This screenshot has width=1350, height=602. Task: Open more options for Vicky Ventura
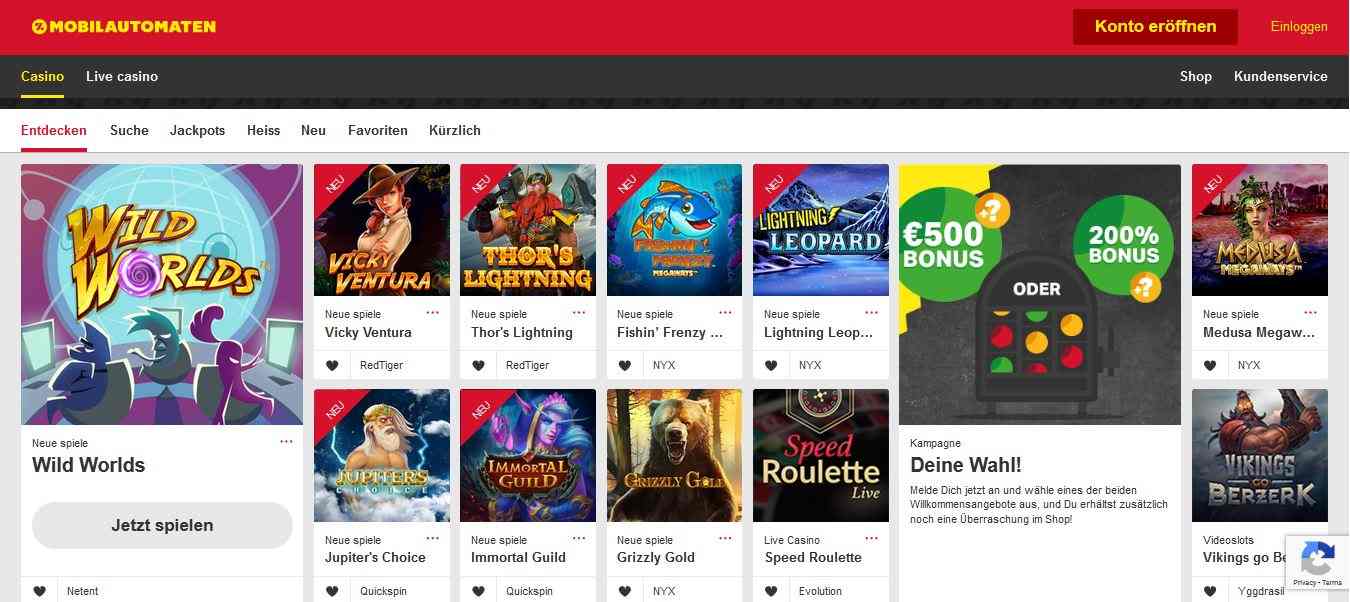pos(432,313)
